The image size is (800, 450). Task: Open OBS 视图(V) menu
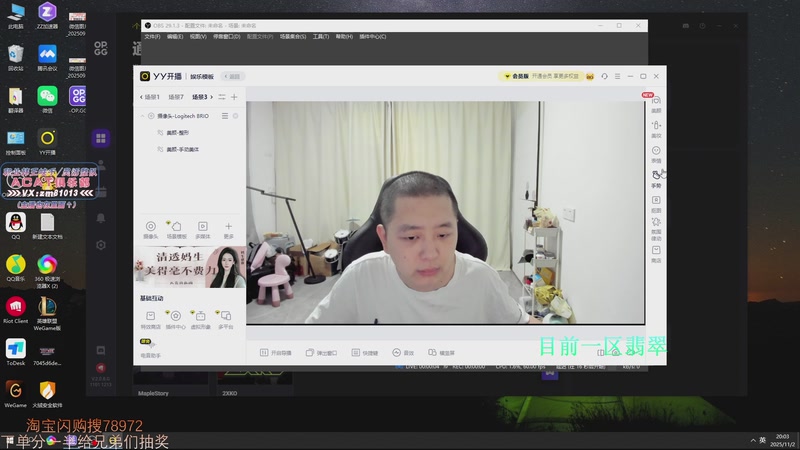point(198,37)
